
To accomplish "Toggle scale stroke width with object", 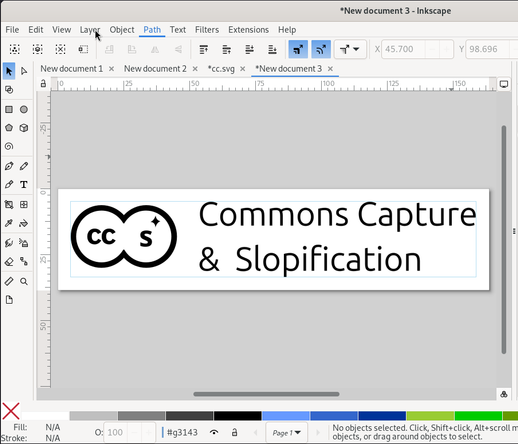I will point(298,49).
